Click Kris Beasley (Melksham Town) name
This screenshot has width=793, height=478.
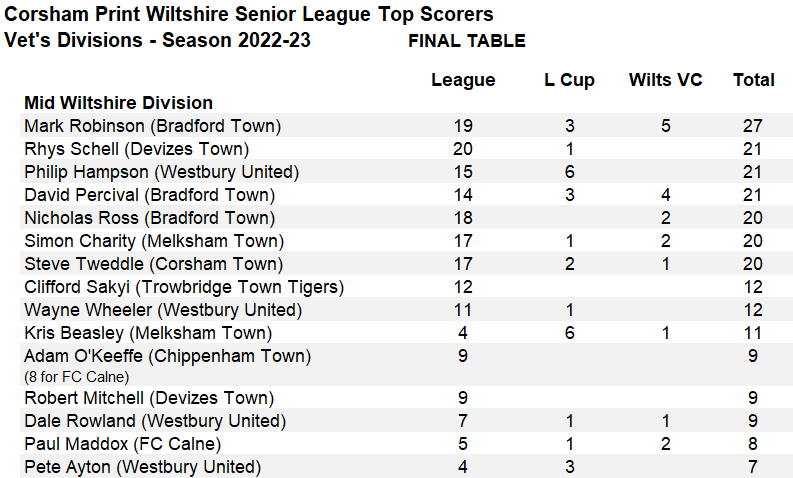pyautogui.click(x=148, y=333)
